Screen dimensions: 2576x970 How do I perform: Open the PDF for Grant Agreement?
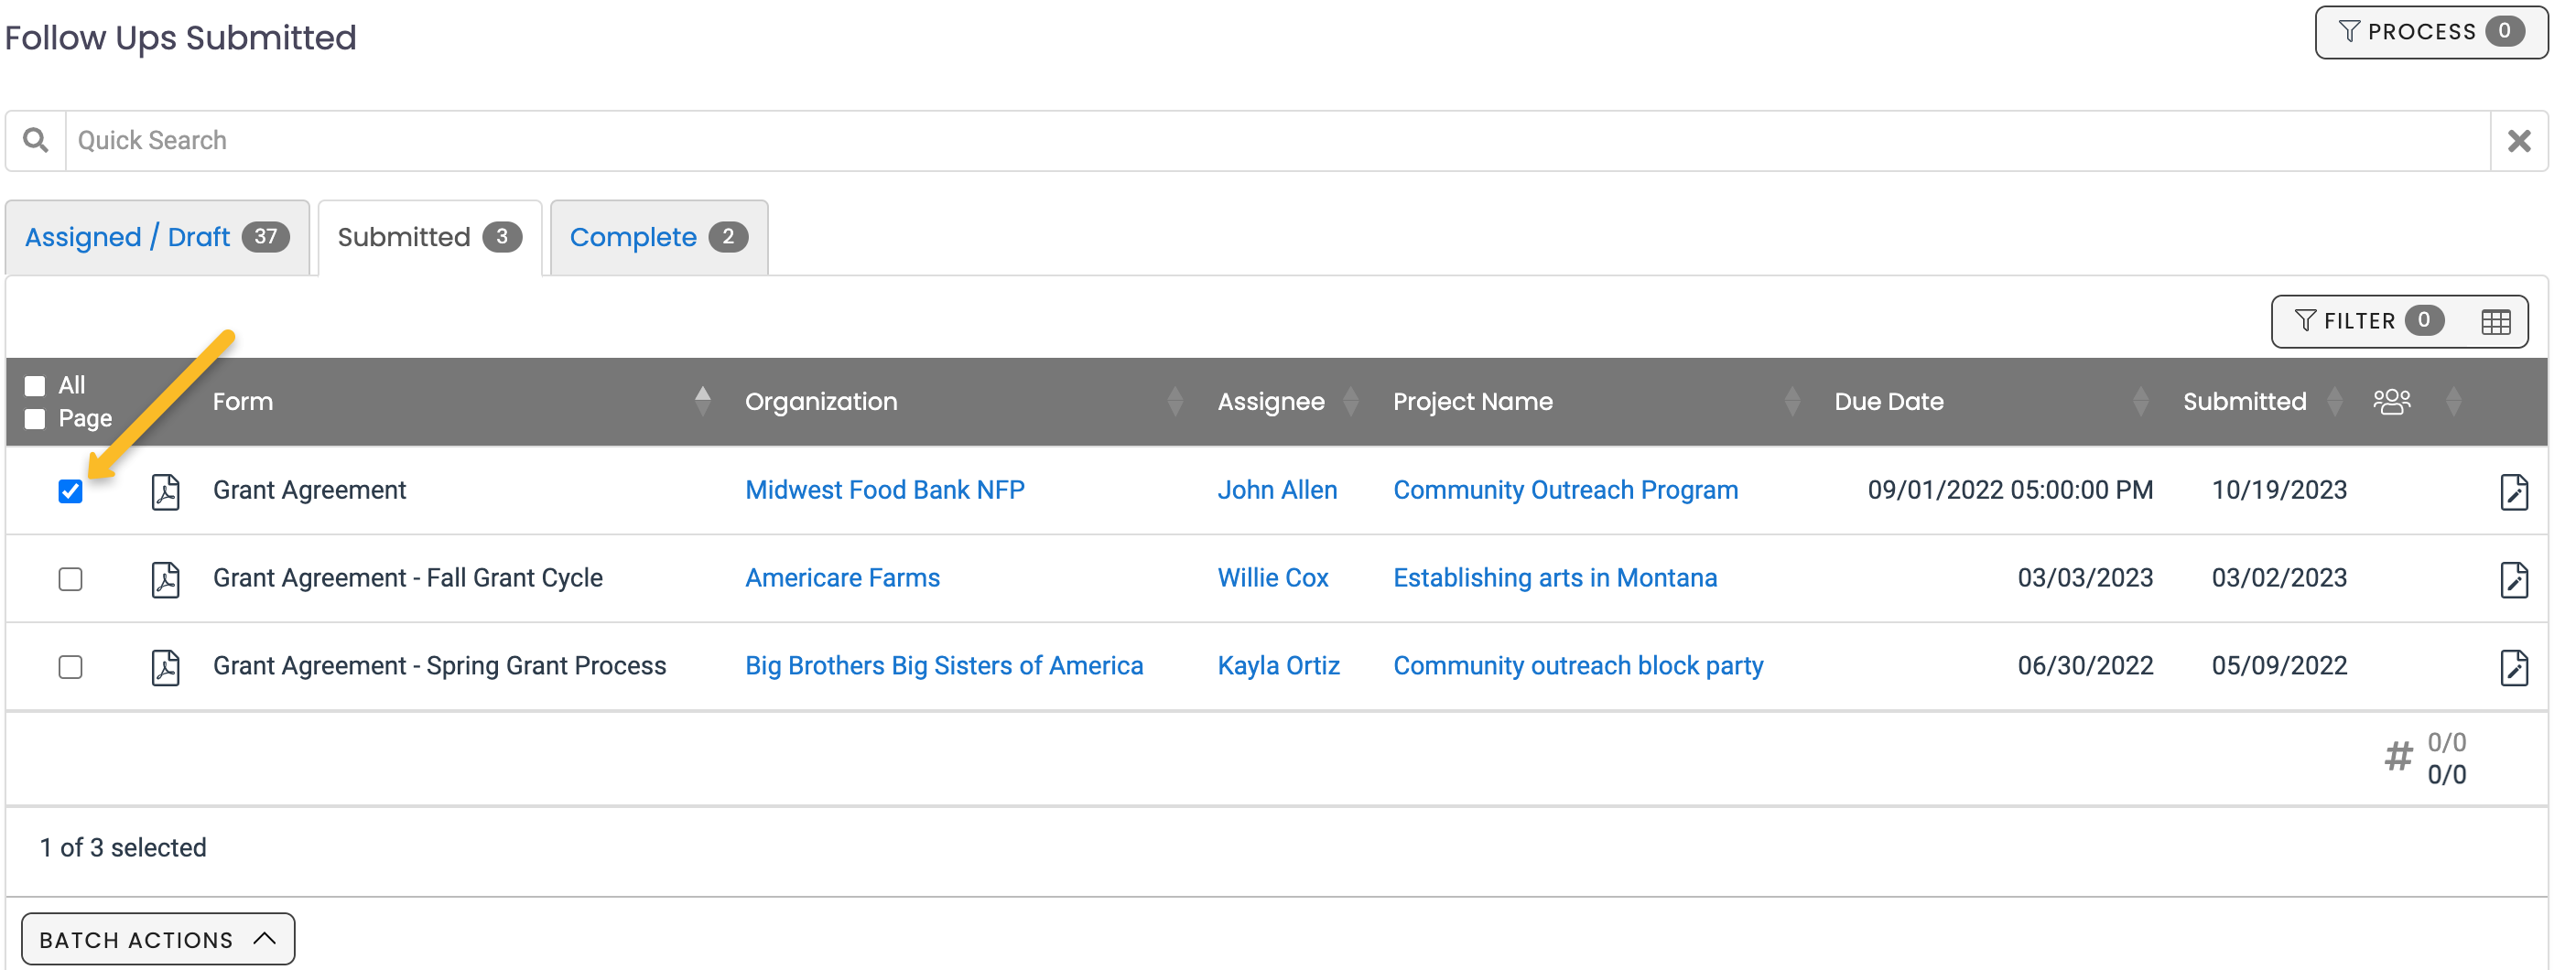[166, 491]
